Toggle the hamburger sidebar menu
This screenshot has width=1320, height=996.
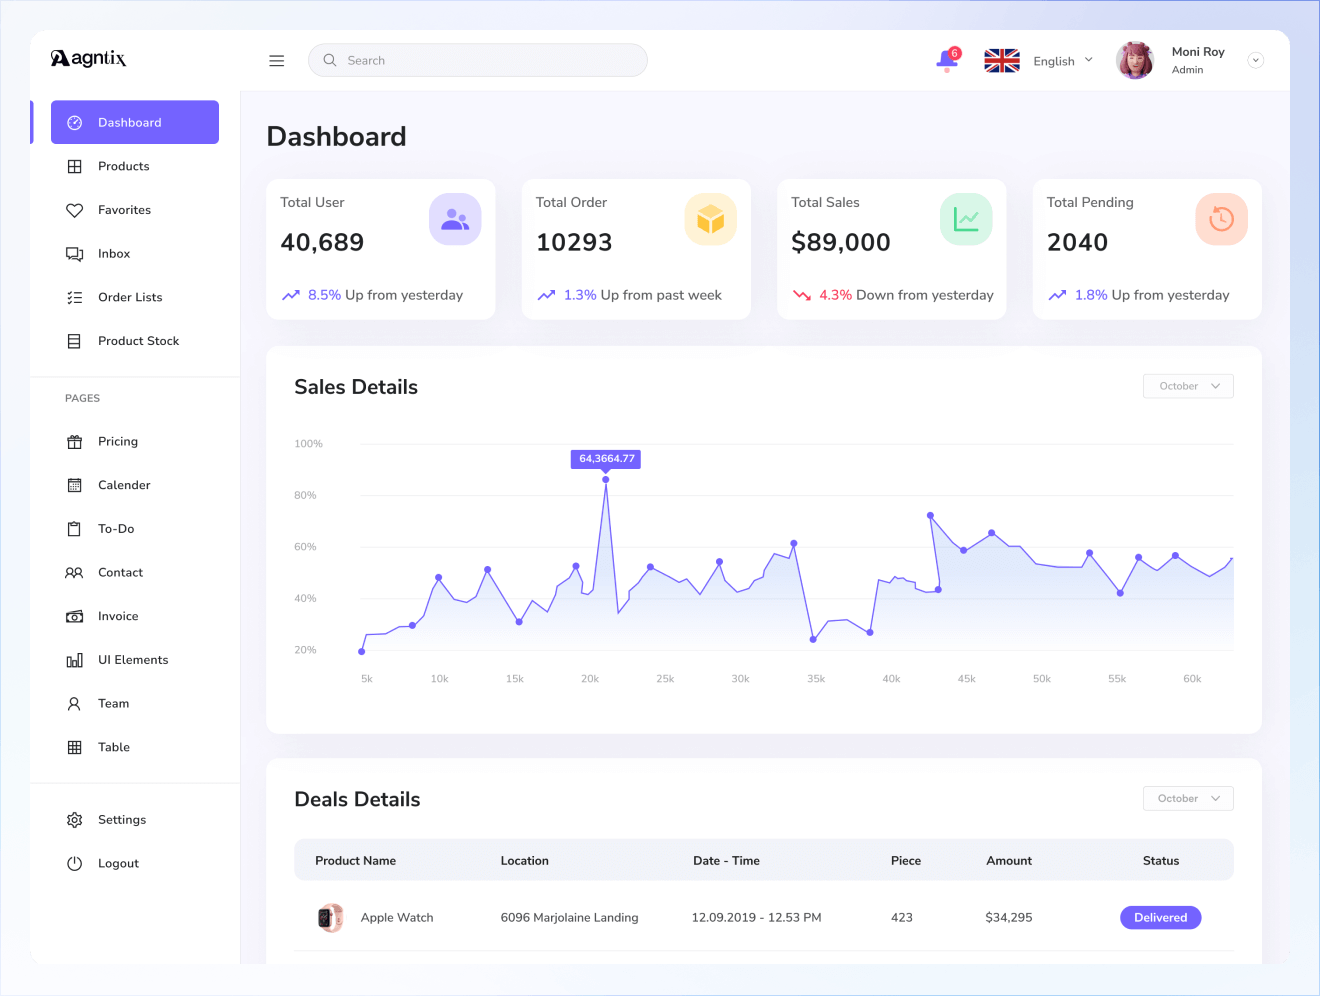[x=277, y=61]
